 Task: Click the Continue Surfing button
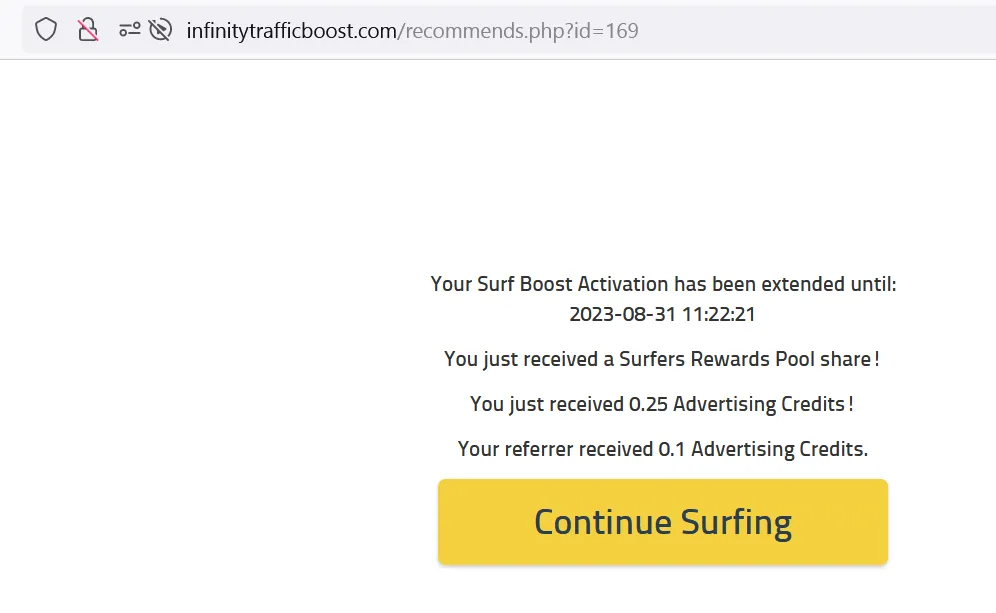(x=662, y=522)
